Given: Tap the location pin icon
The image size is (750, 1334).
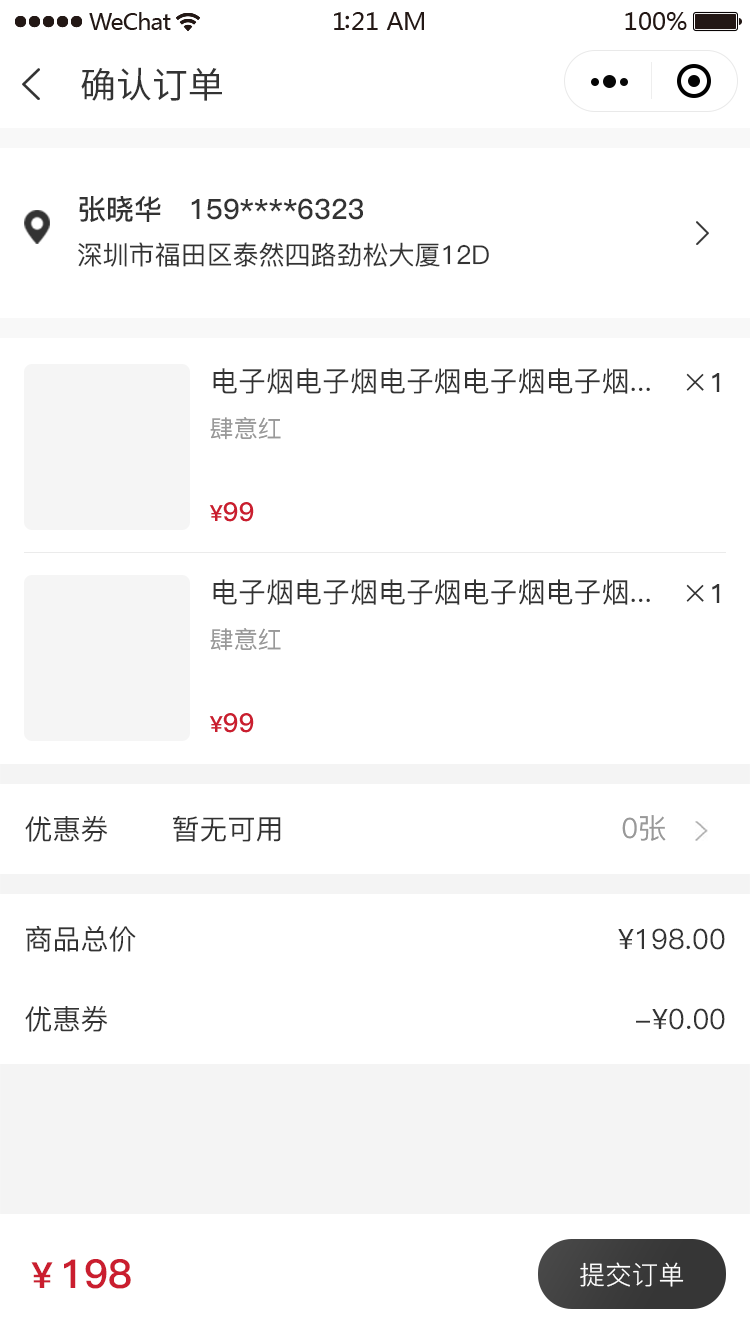Looking at the screenshot, I should tap(37, 227).
